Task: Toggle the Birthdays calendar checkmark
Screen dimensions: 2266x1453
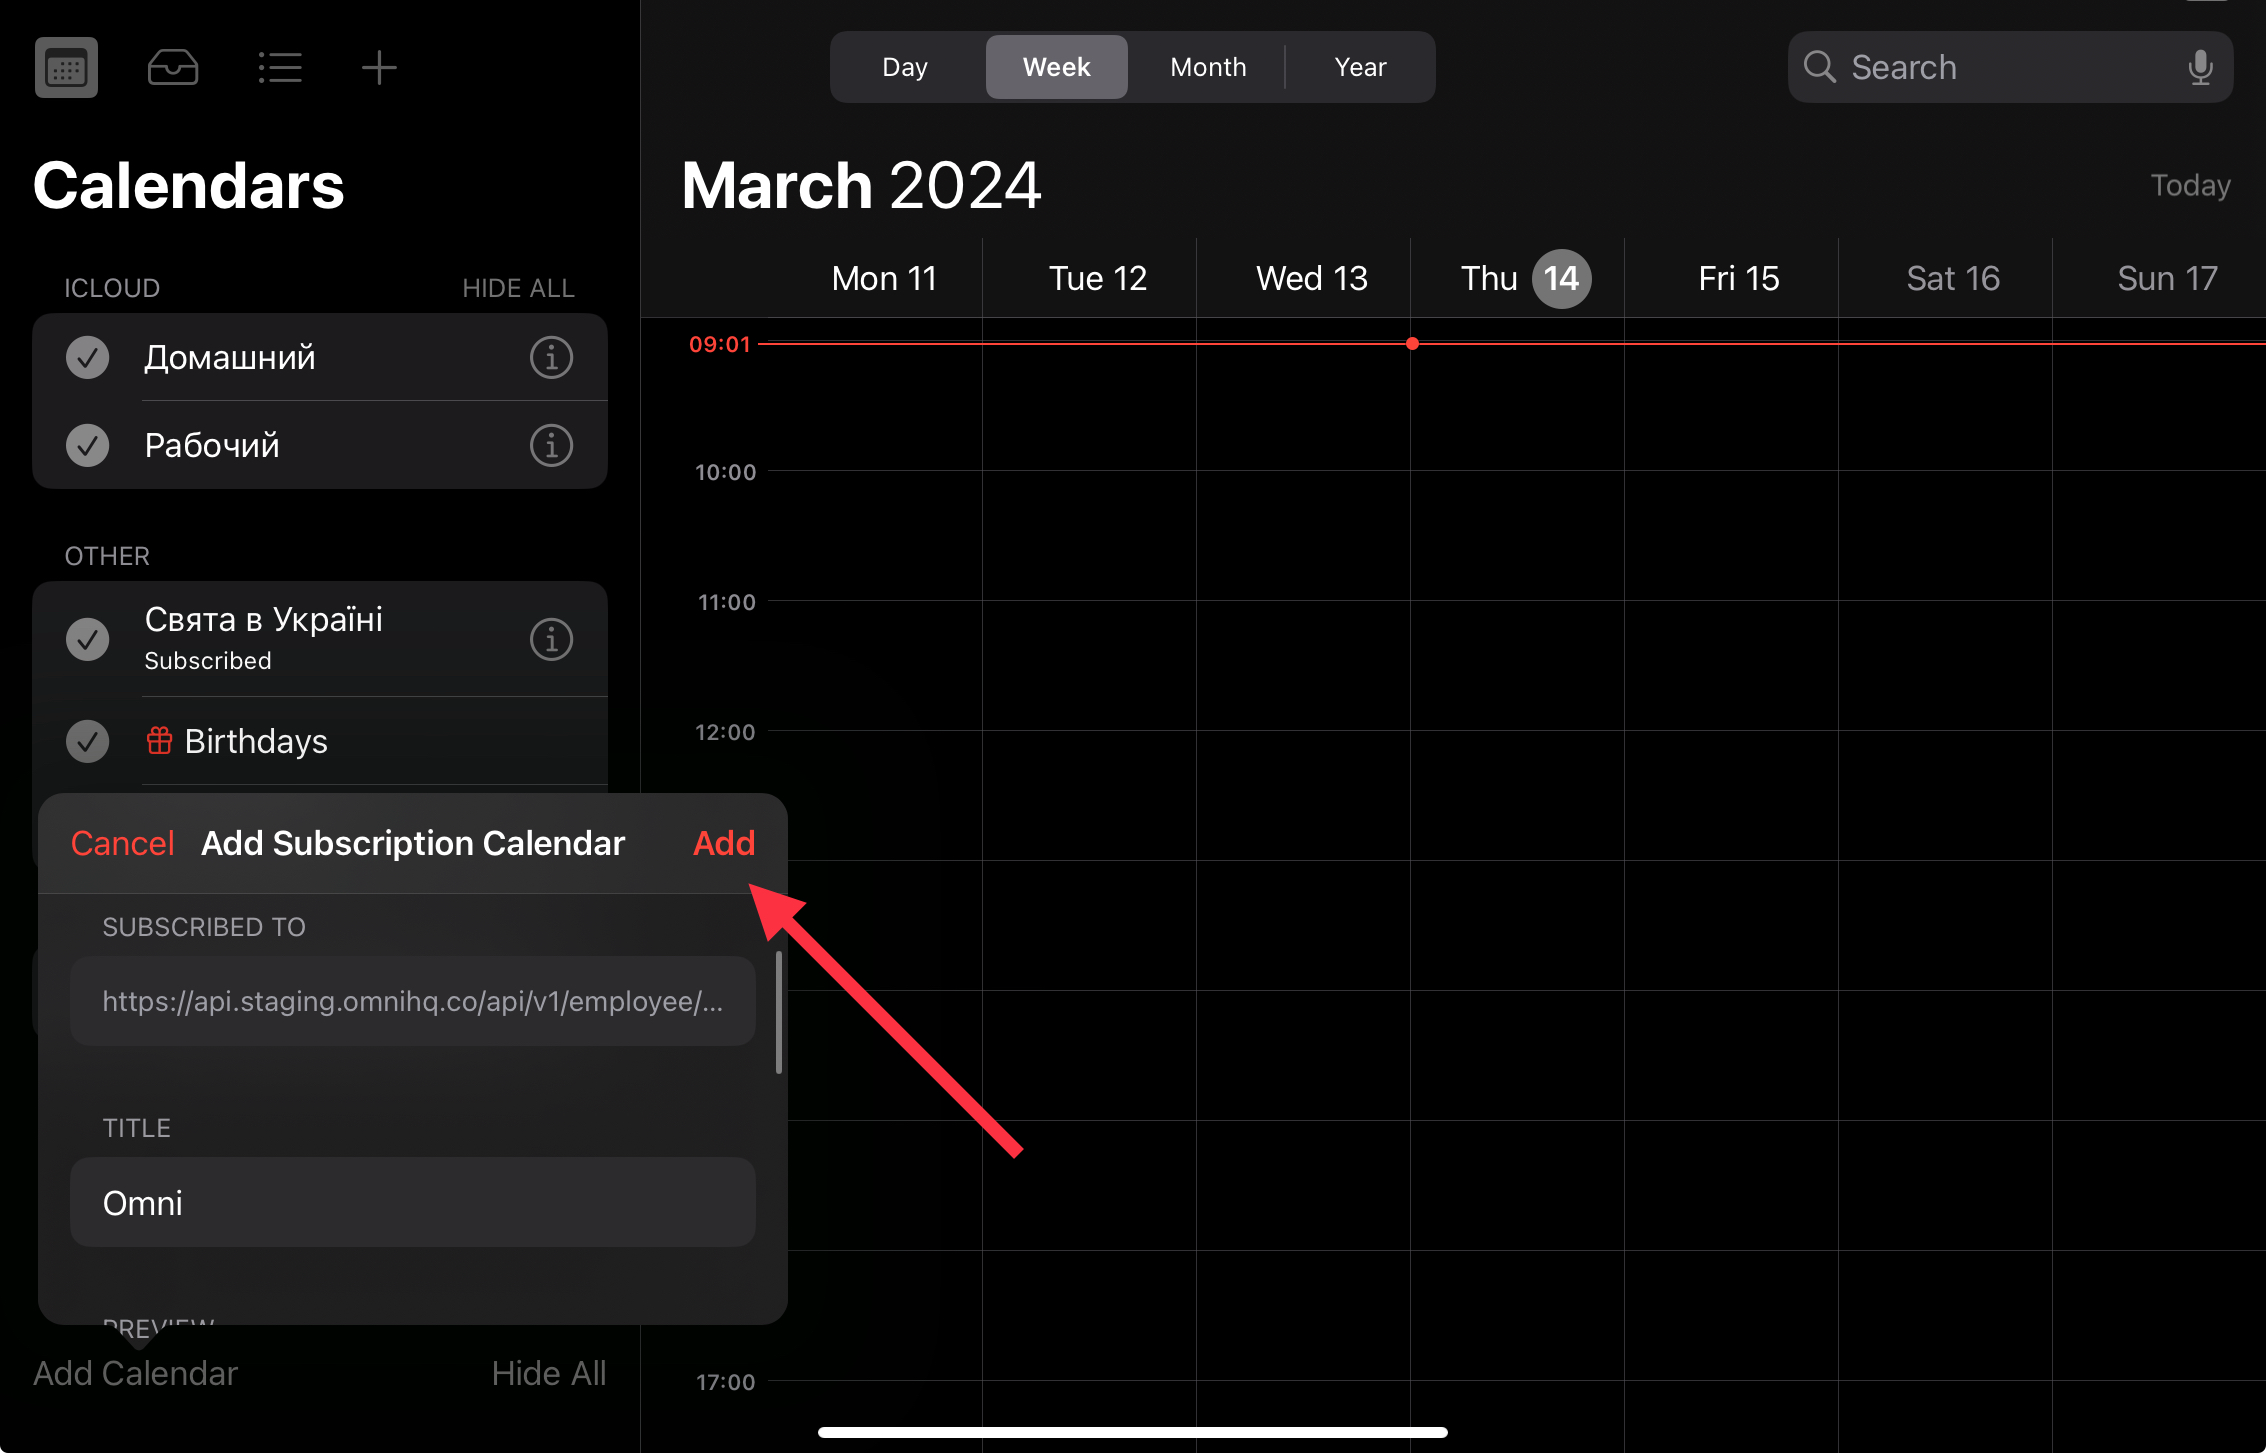Action: [x=88, y=742]
